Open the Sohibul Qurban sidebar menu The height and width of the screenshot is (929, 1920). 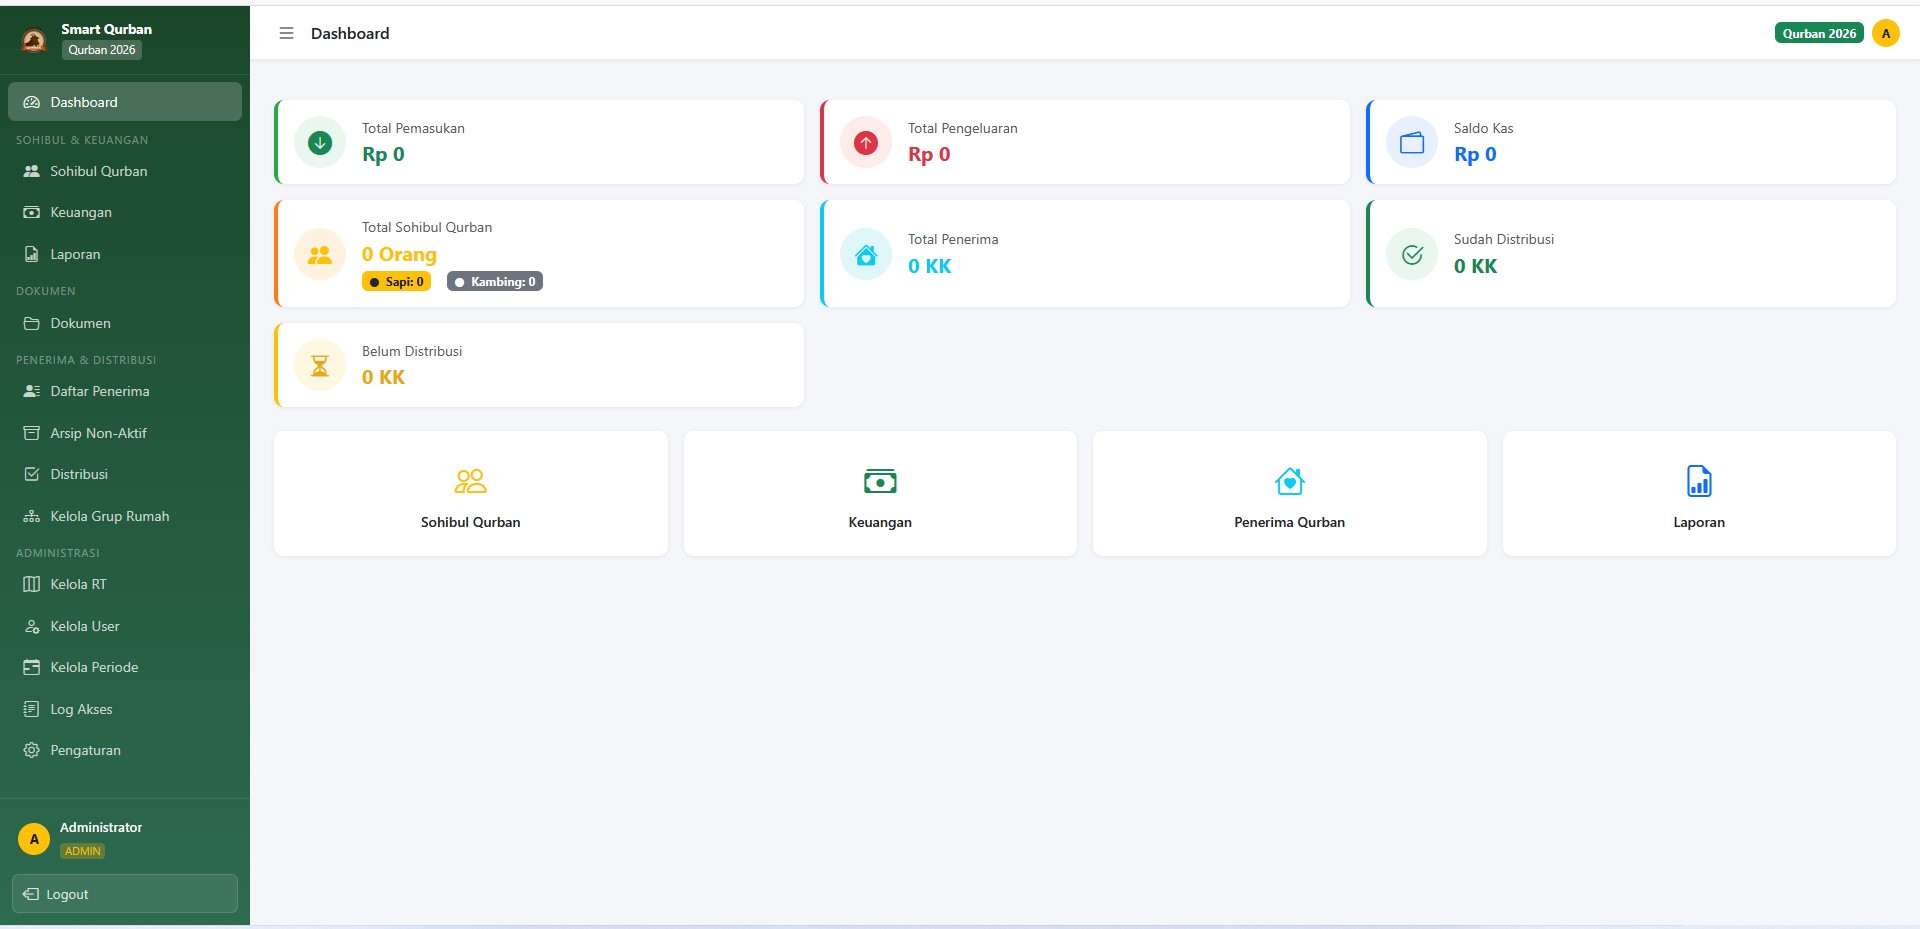pyautogui.click(x=125, y=171)
